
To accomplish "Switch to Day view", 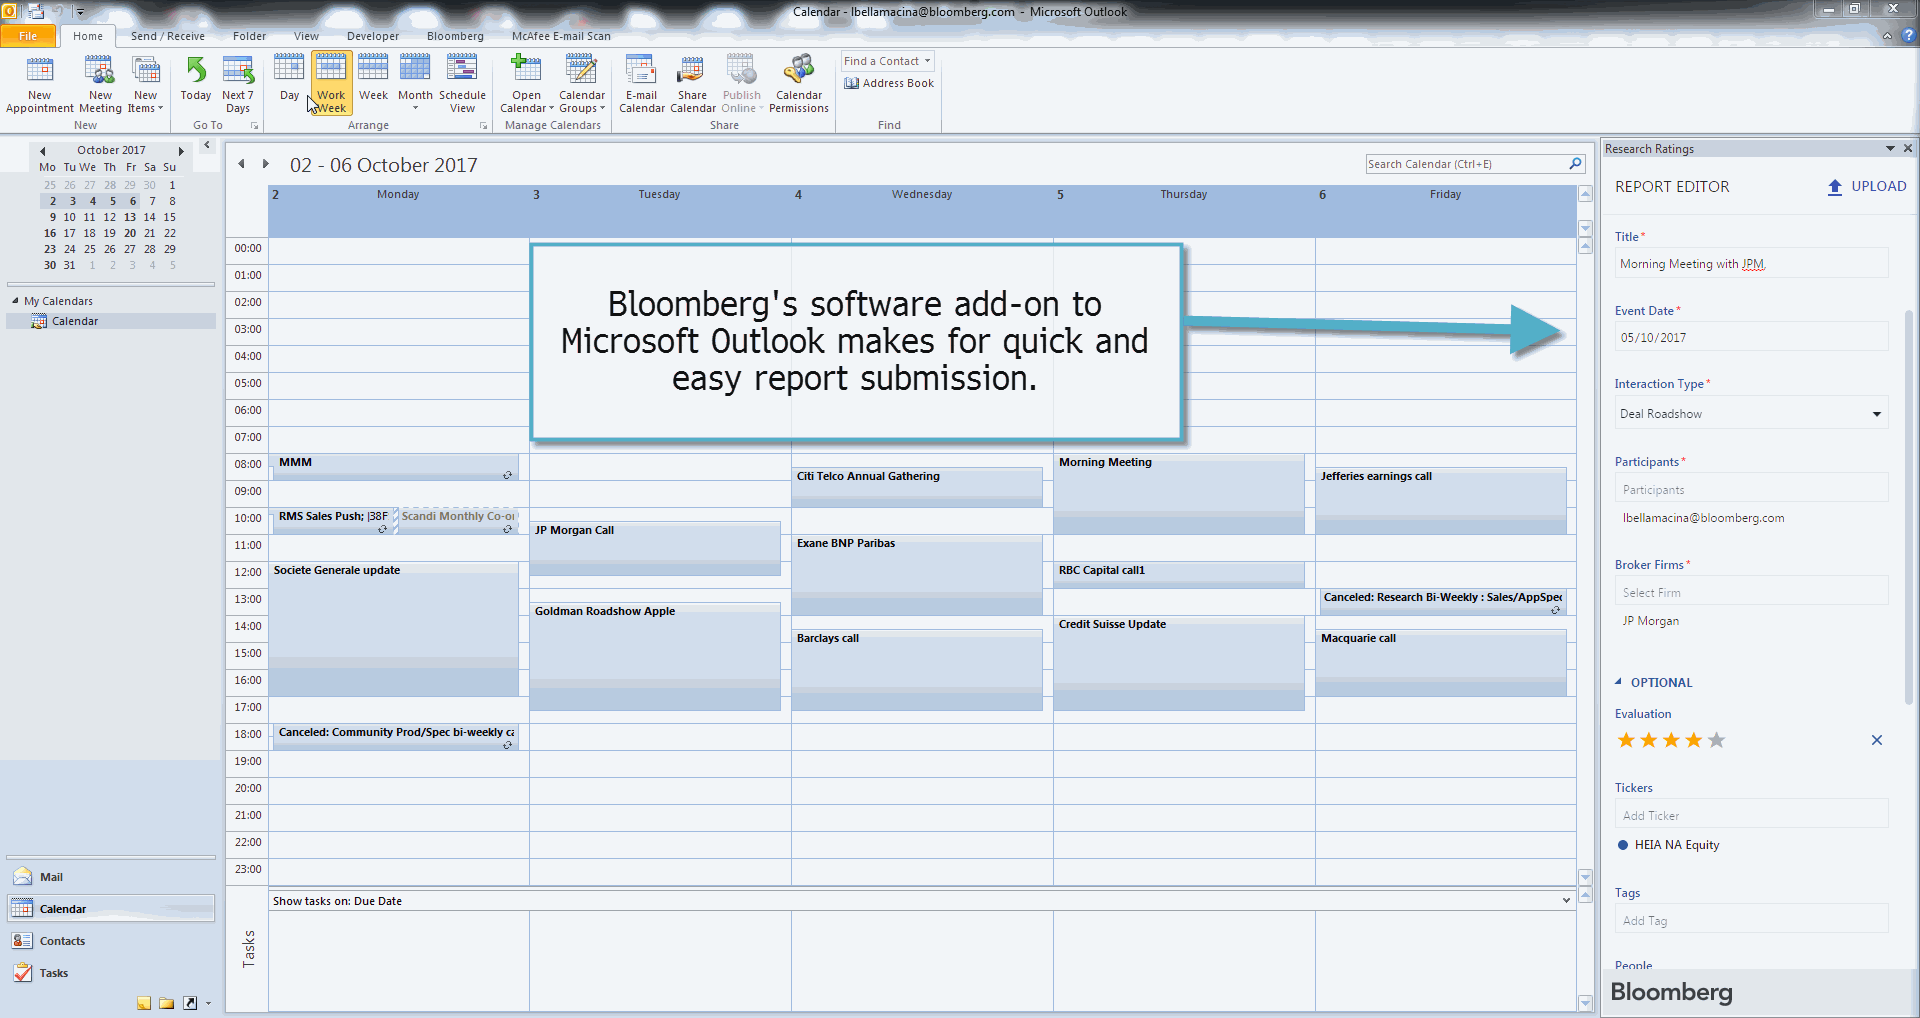I will [x=289, y=80].
